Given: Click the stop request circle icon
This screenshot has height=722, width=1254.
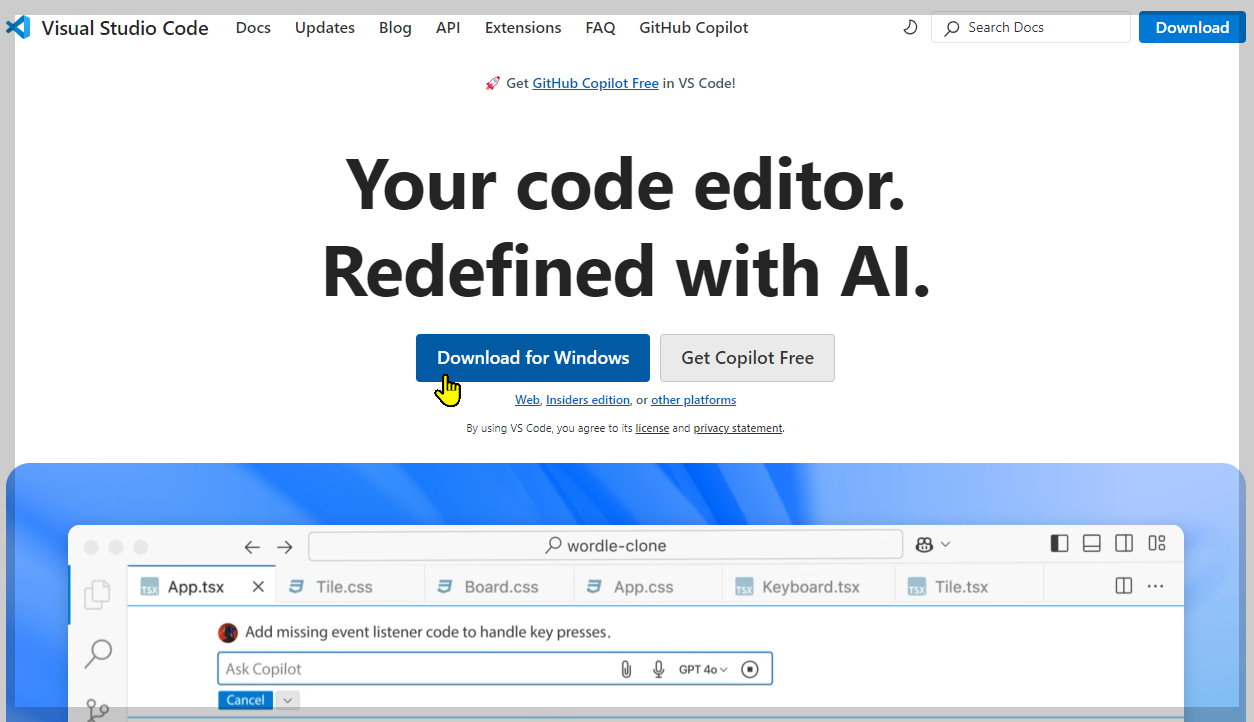Looking at the screenshot, I should (x=750, y=669).
